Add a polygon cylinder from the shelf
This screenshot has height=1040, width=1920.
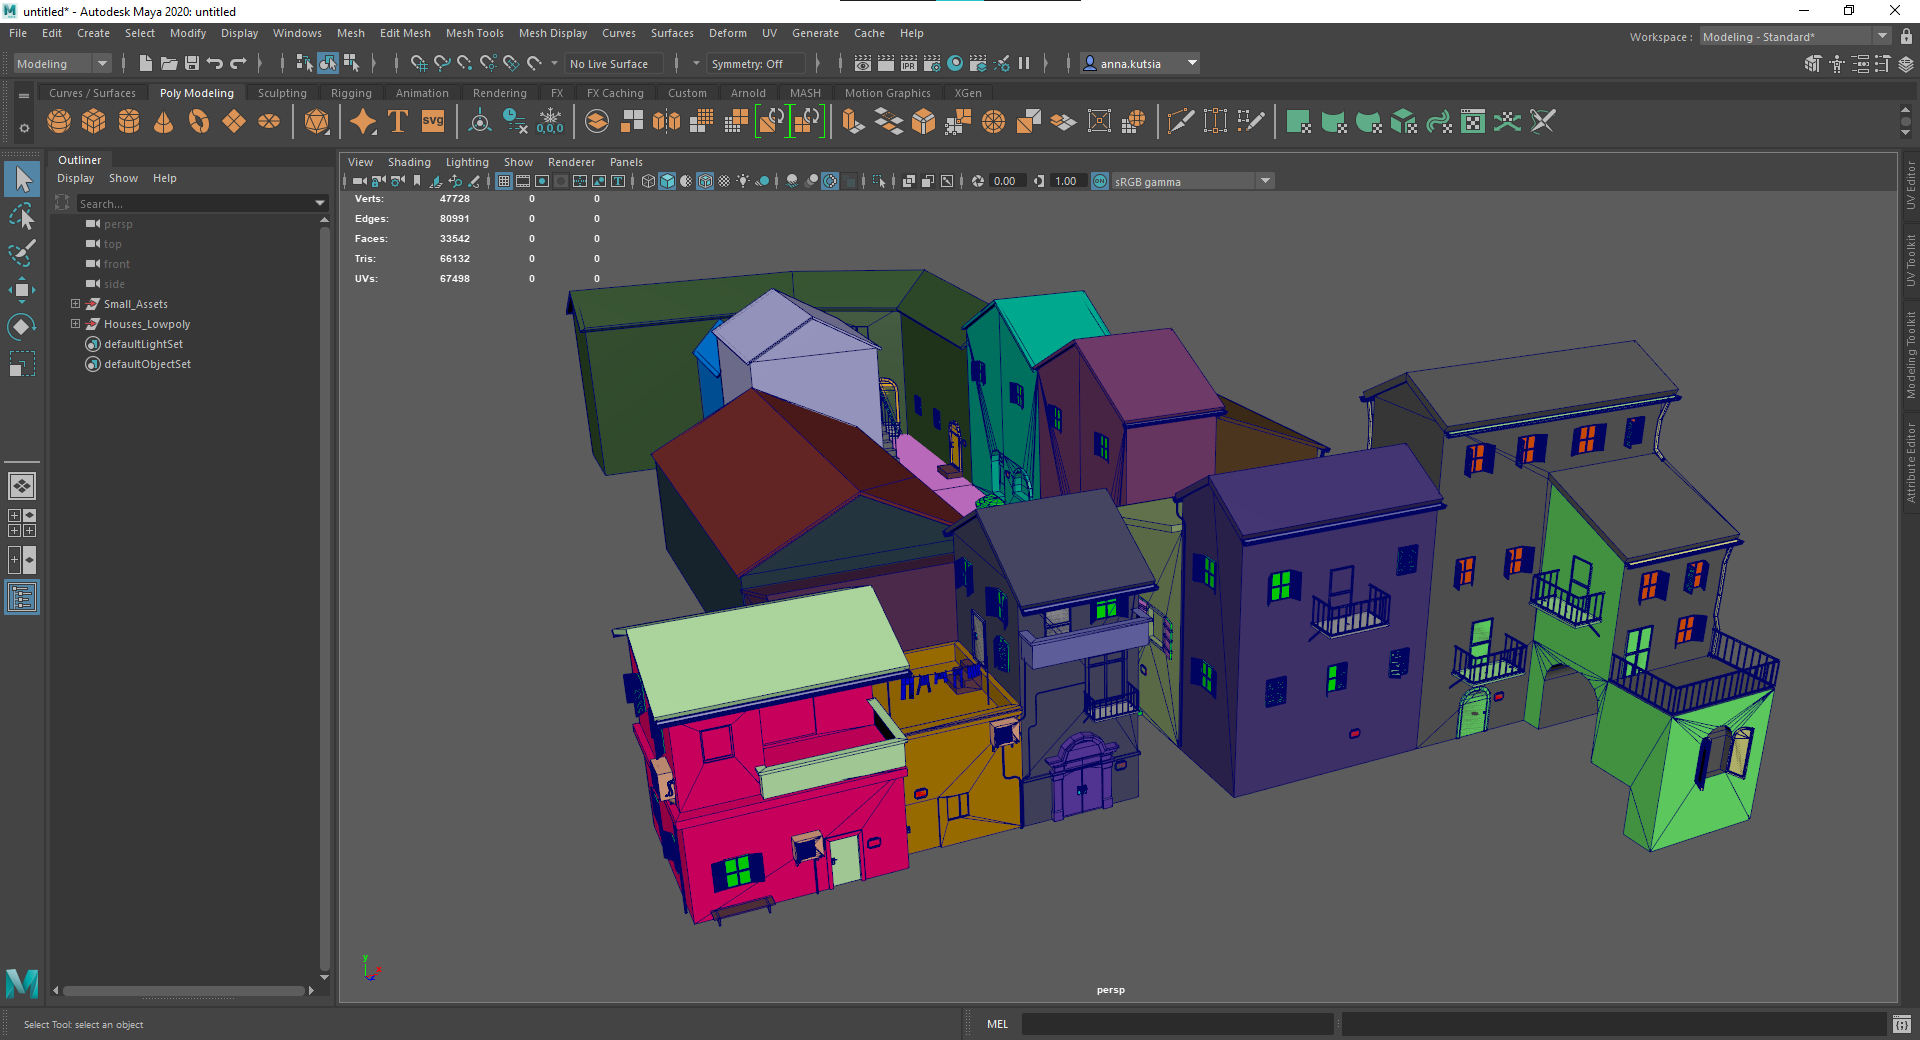pos(129,122)
